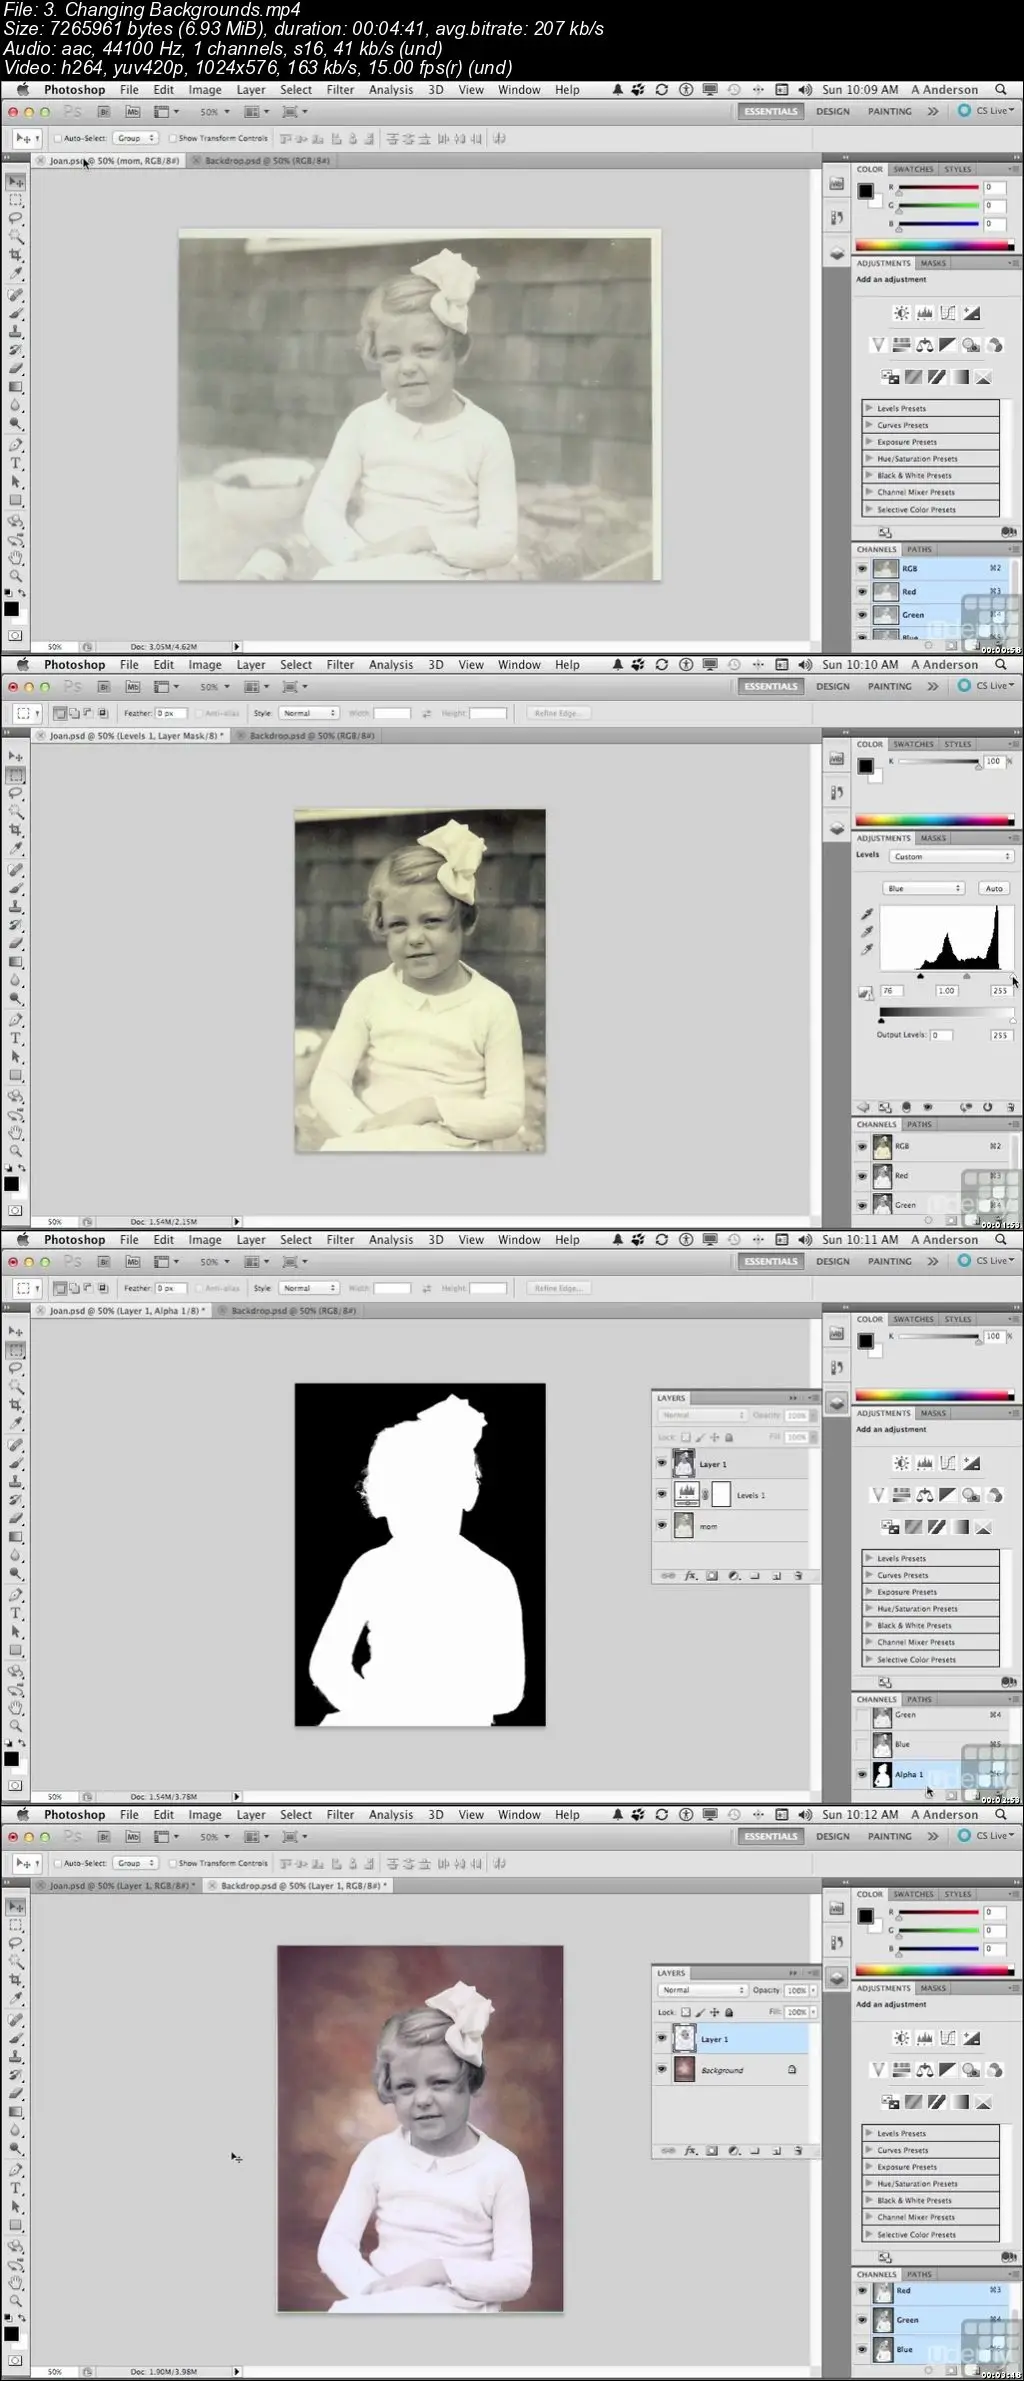Pick the Clone Stamp tool in the 10:09 AM frame
This screenshot has width=1024, height=2381.
(16, 331)
